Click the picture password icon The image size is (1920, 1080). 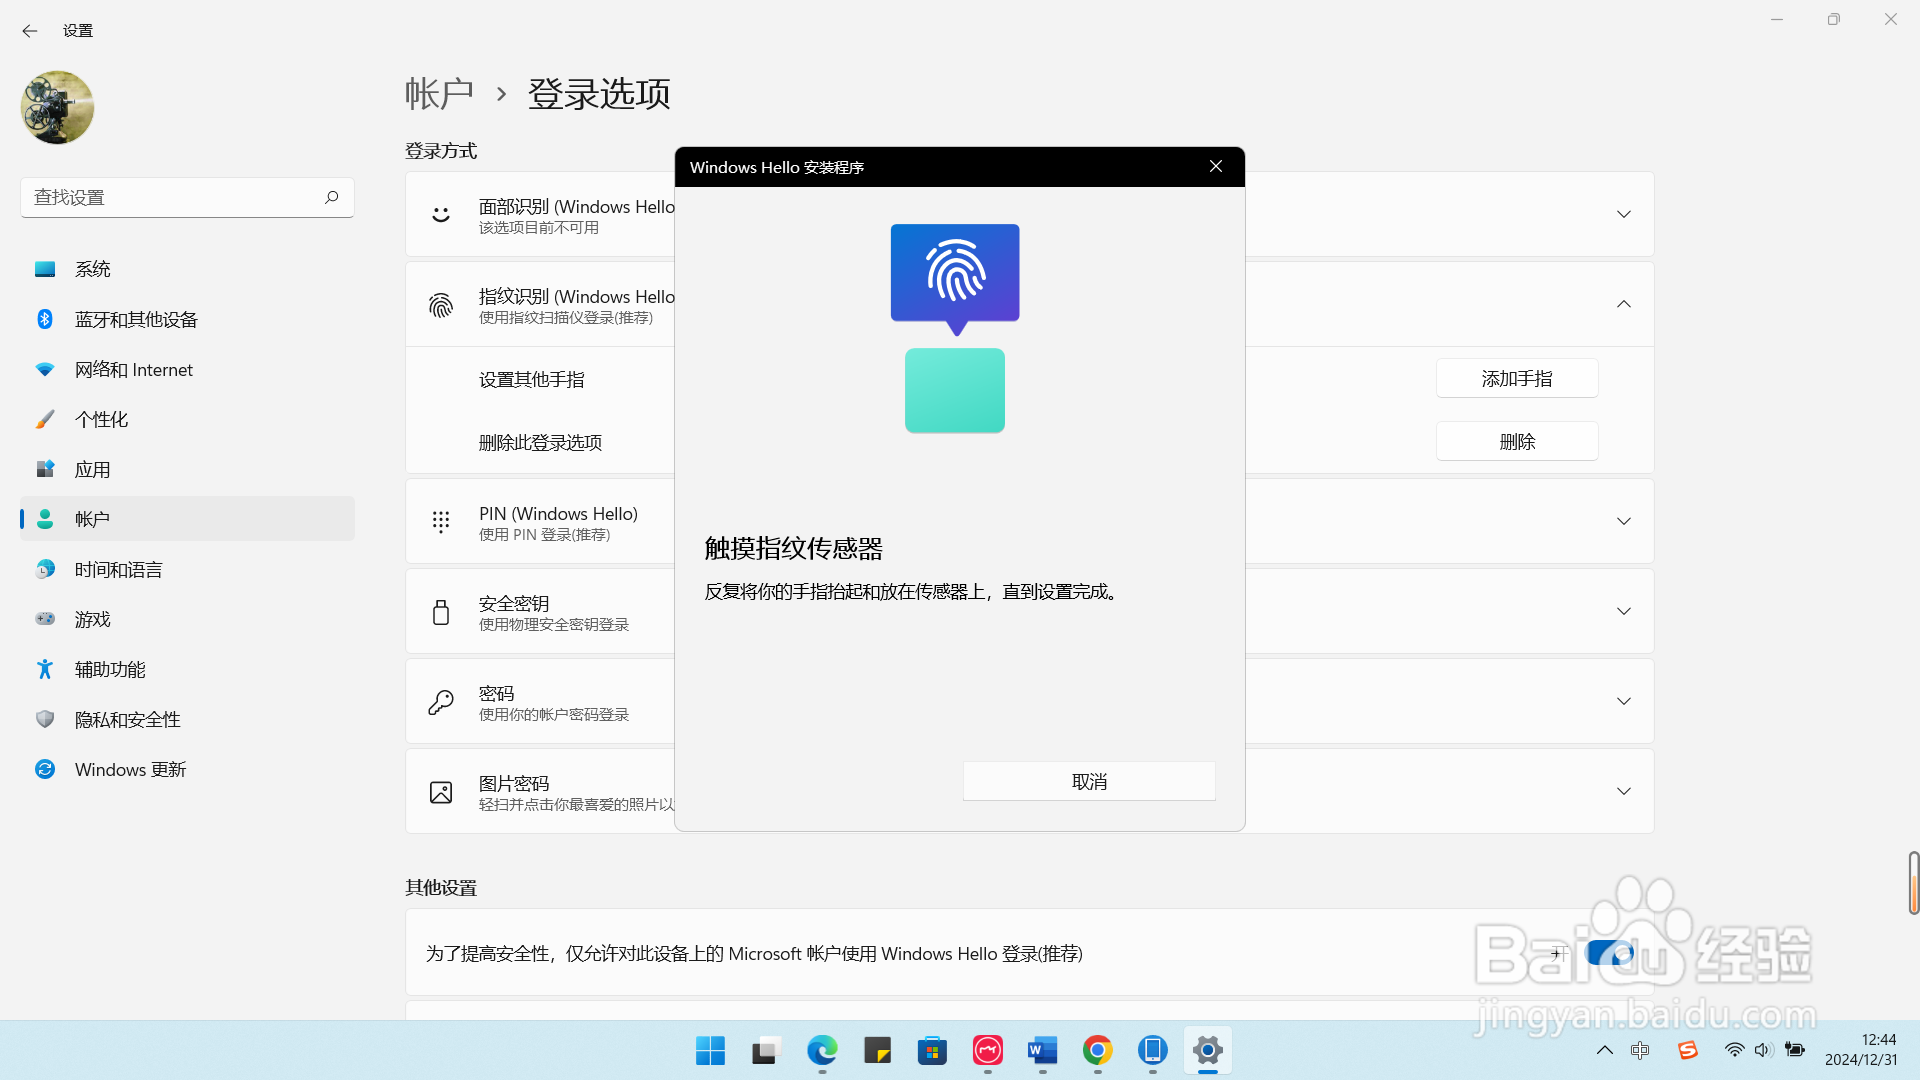[441, 792]
